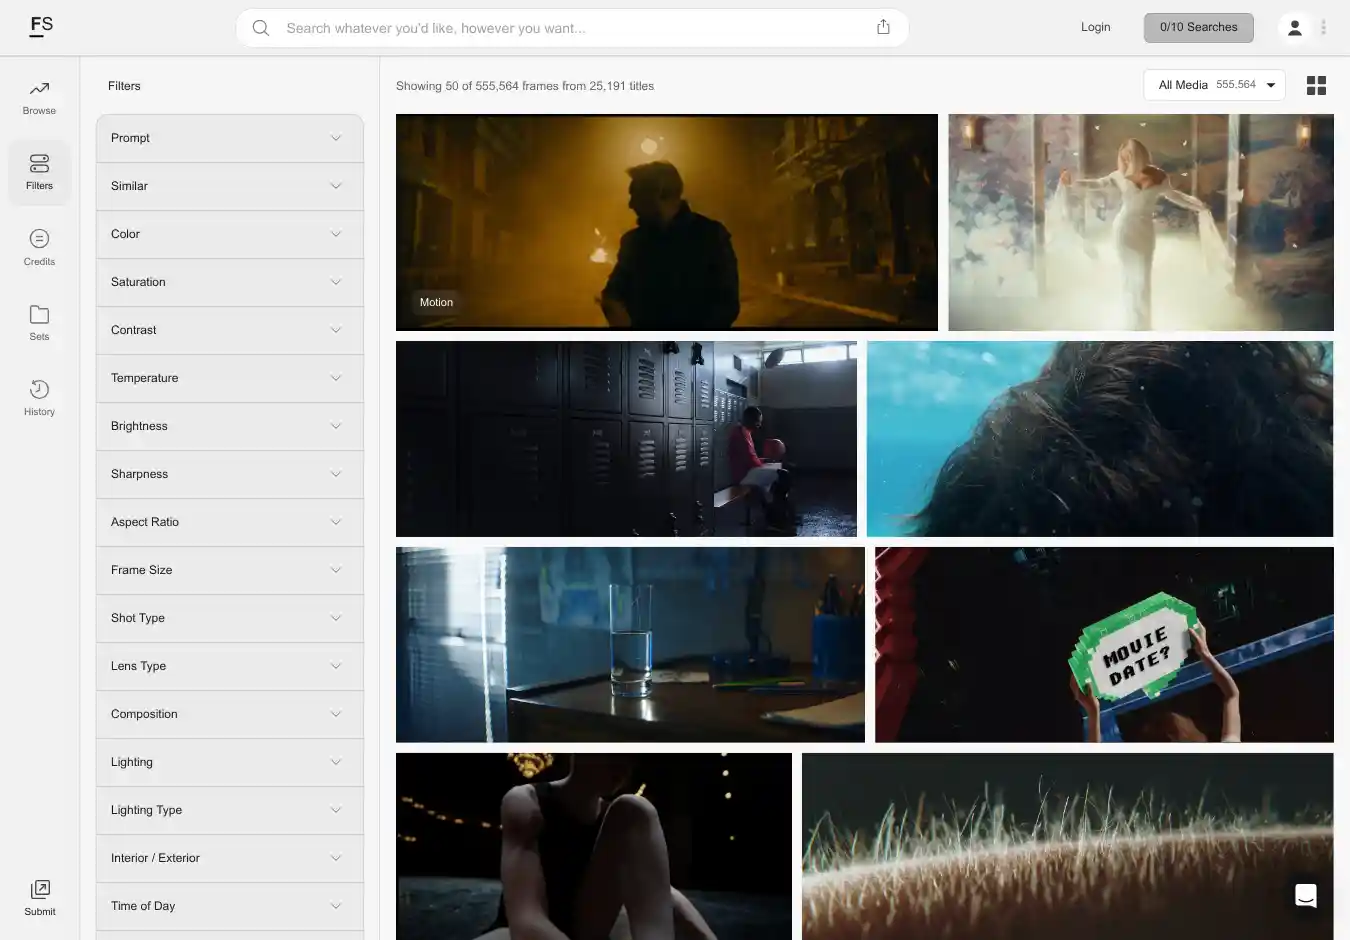Image resolution: width=1350 pixels, height=940 pixels.
Task: Click the Login link
Action: pyautogui.click(x=1095, y=27)
